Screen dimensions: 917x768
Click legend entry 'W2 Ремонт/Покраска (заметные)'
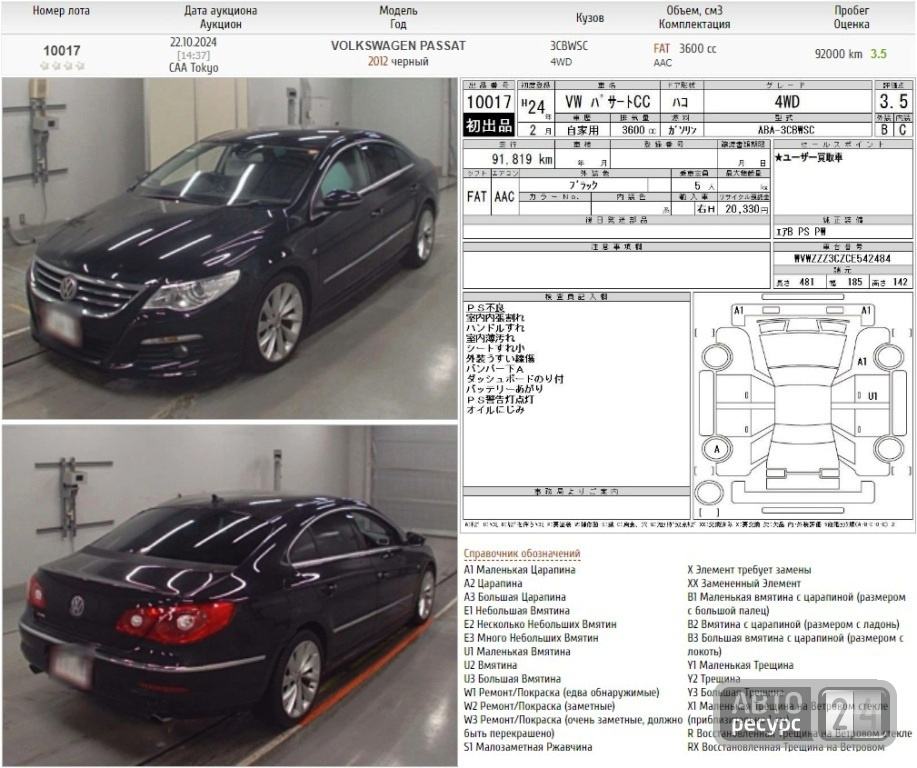click(539, 707)
